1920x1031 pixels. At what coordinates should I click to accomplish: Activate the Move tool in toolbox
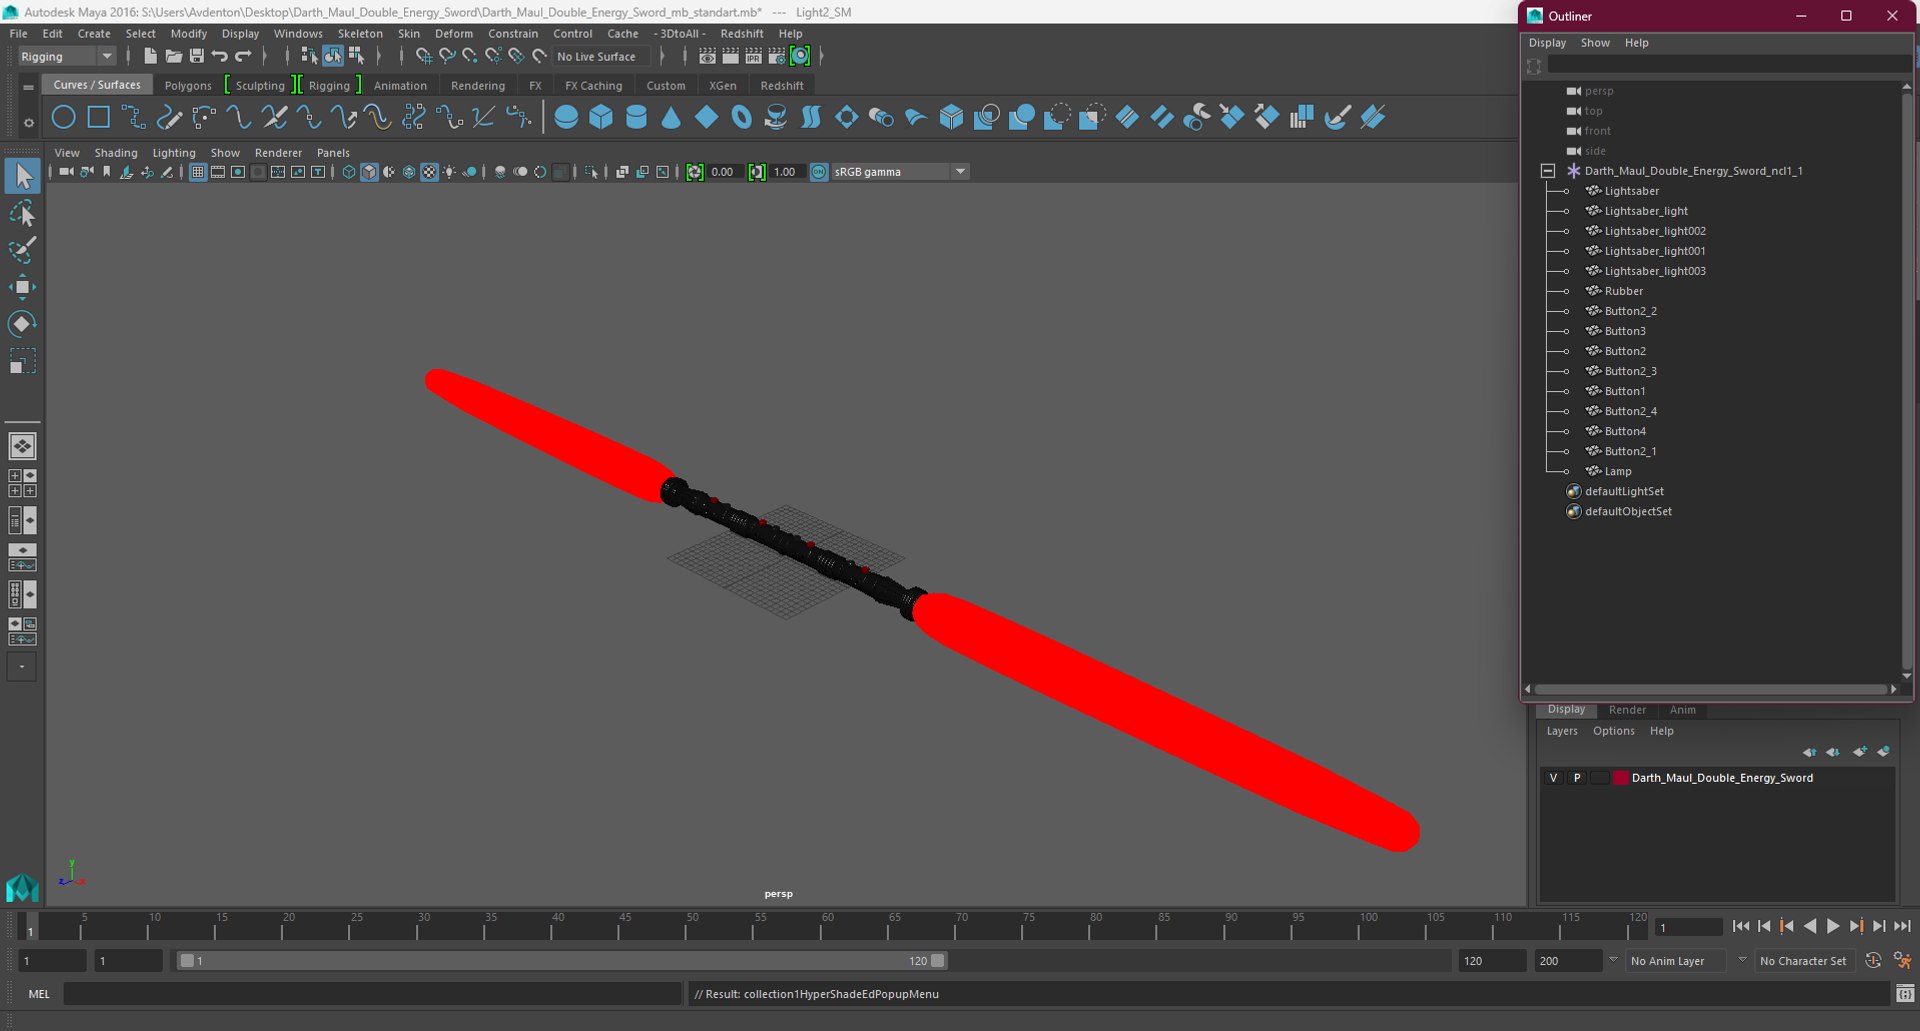[22, 287]
